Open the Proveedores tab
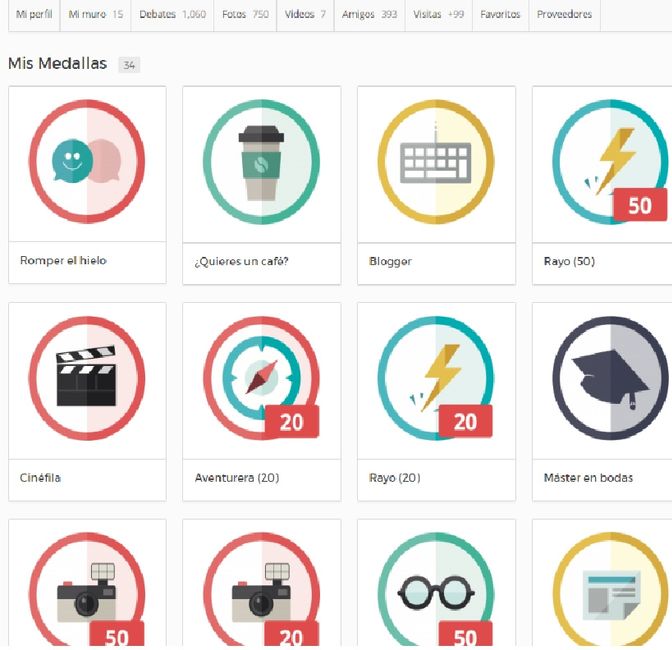Image resolution: width=672 pixels, height=650 pixels. (564, 15)
